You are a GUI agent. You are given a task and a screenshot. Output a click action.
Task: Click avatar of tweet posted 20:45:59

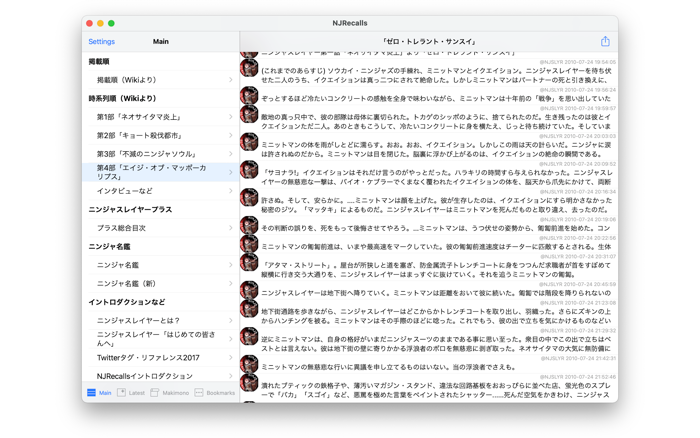(x=249, y=290)
